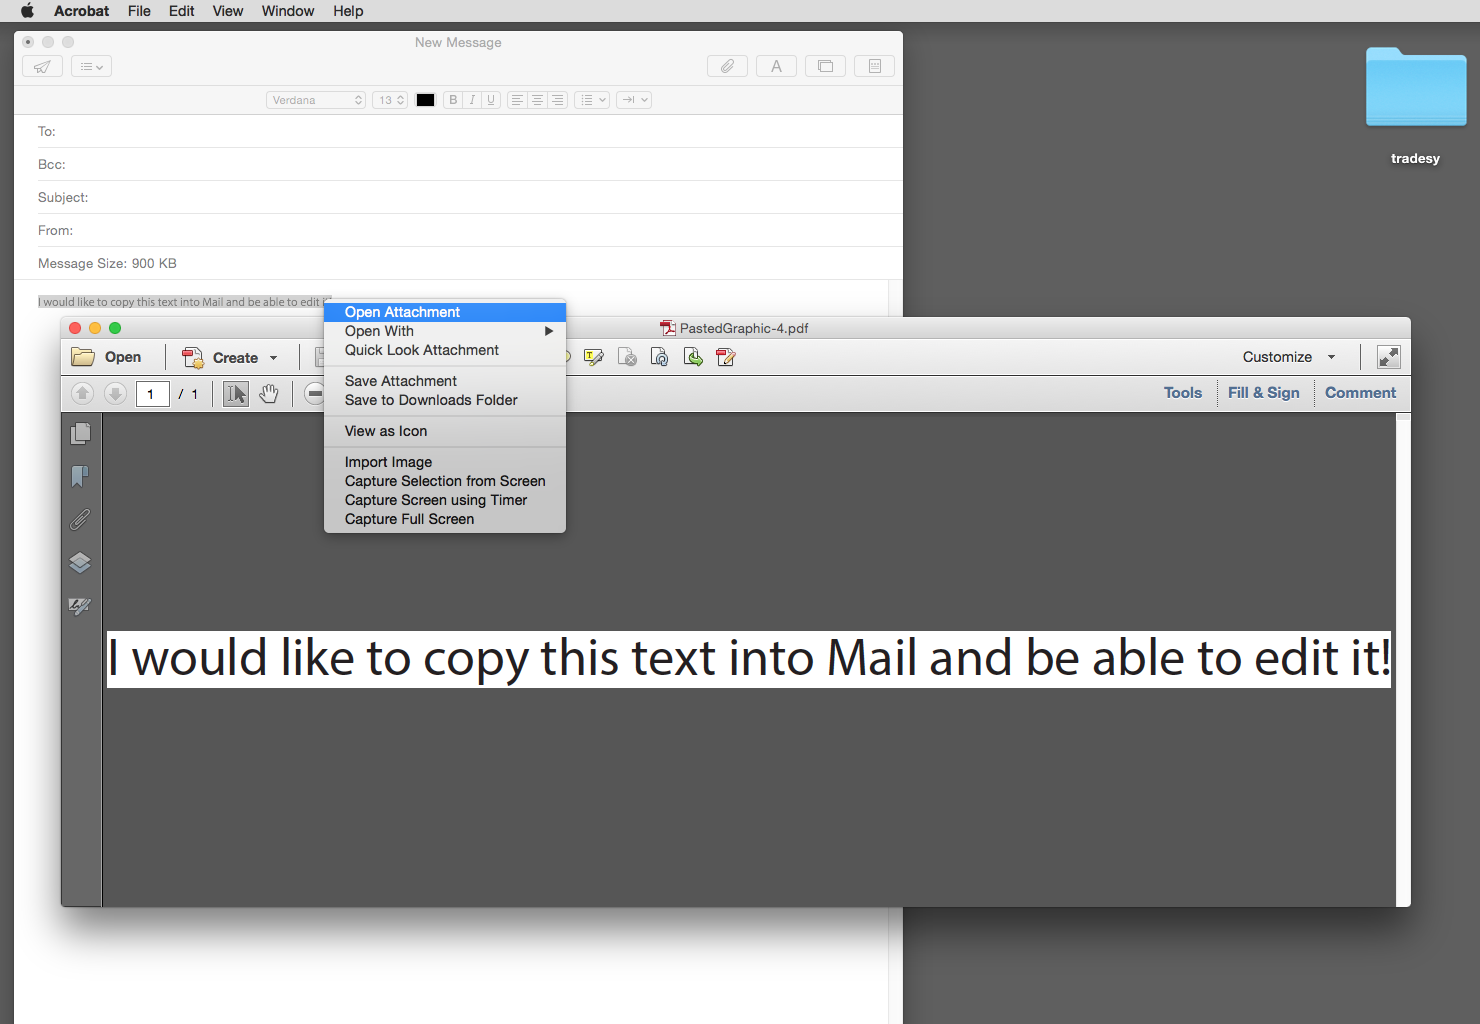Open the Verdana font dropdown
This screenshot has width=1480, height=1024.
point(316,100)
